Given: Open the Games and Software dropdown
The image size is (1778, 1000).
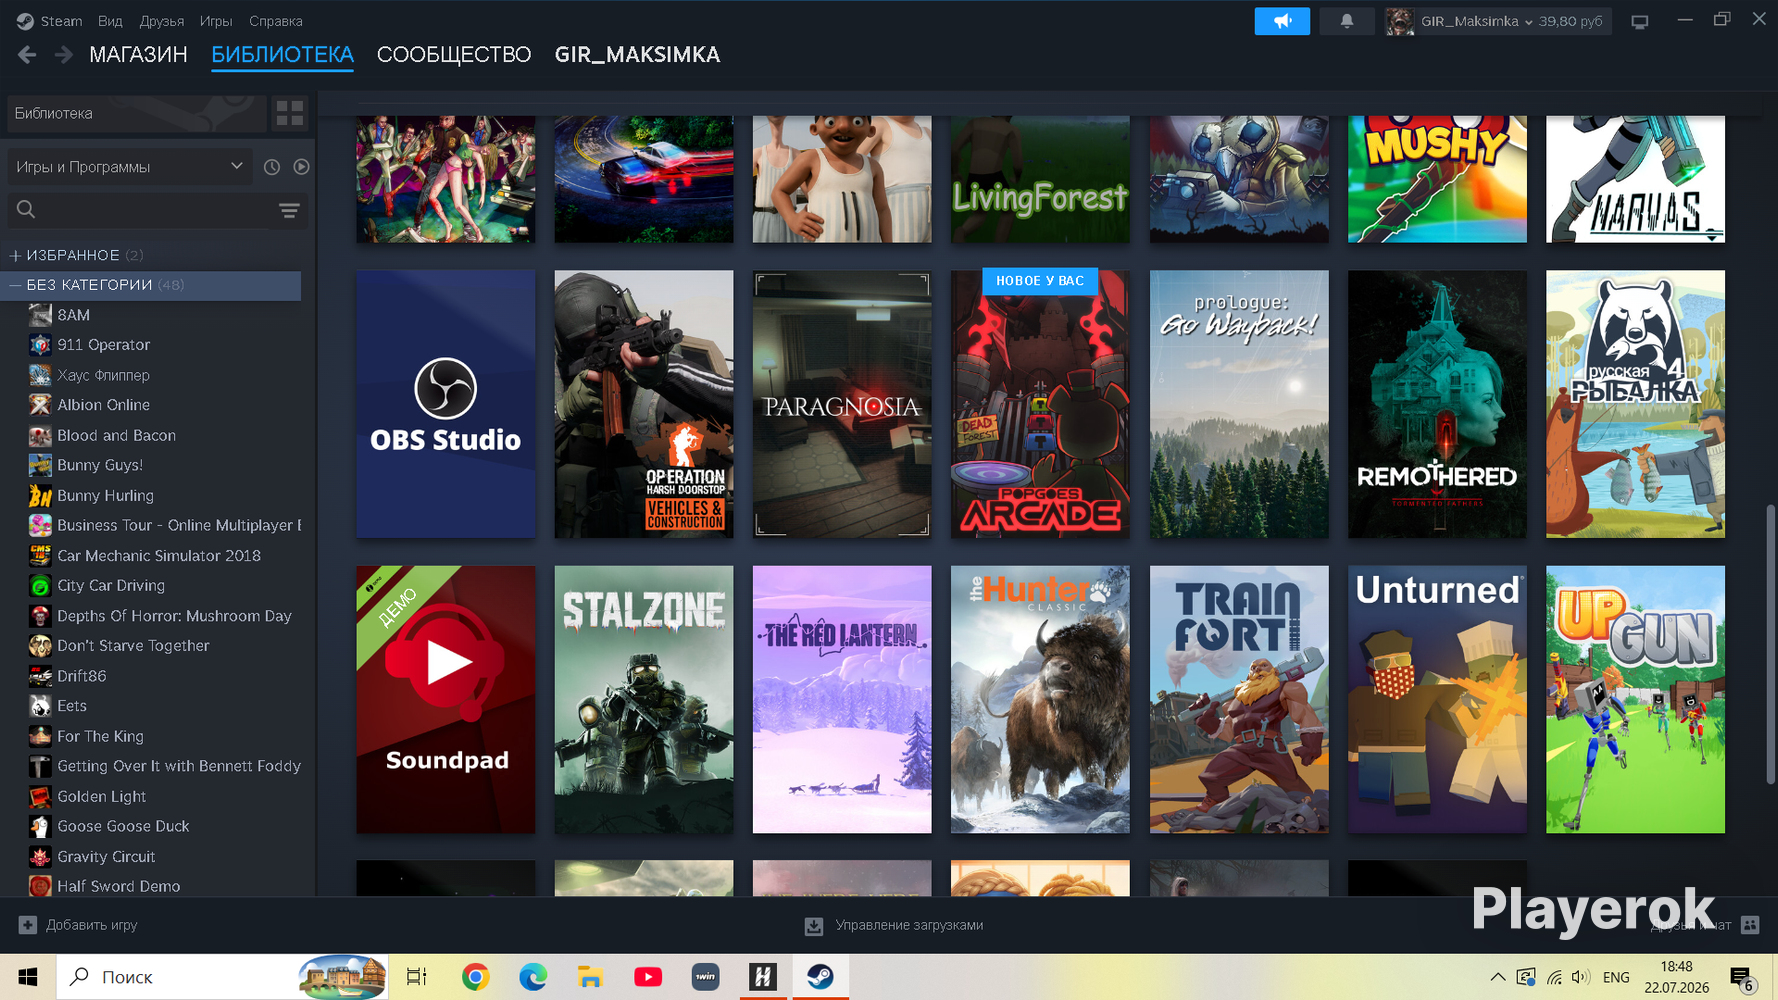Looking at the screenshot, I should (129, 167).
